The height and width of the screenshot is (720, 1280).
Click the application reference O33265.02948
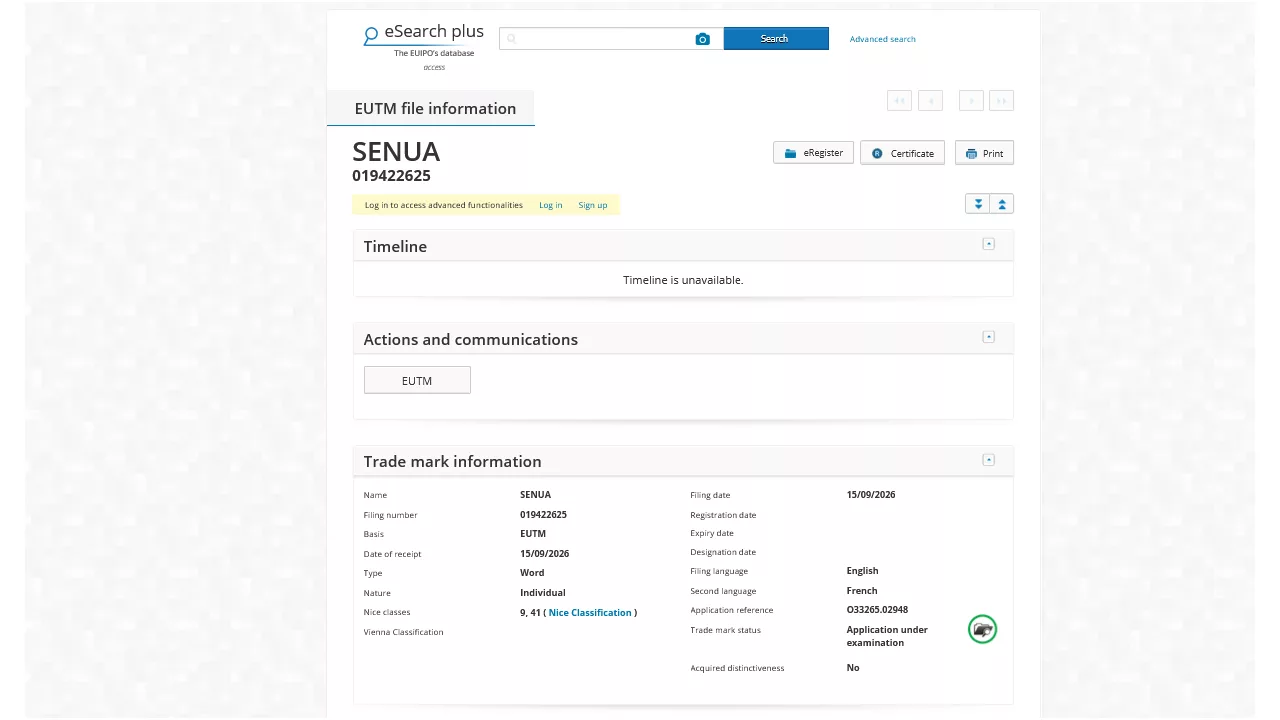click(877, 610)
